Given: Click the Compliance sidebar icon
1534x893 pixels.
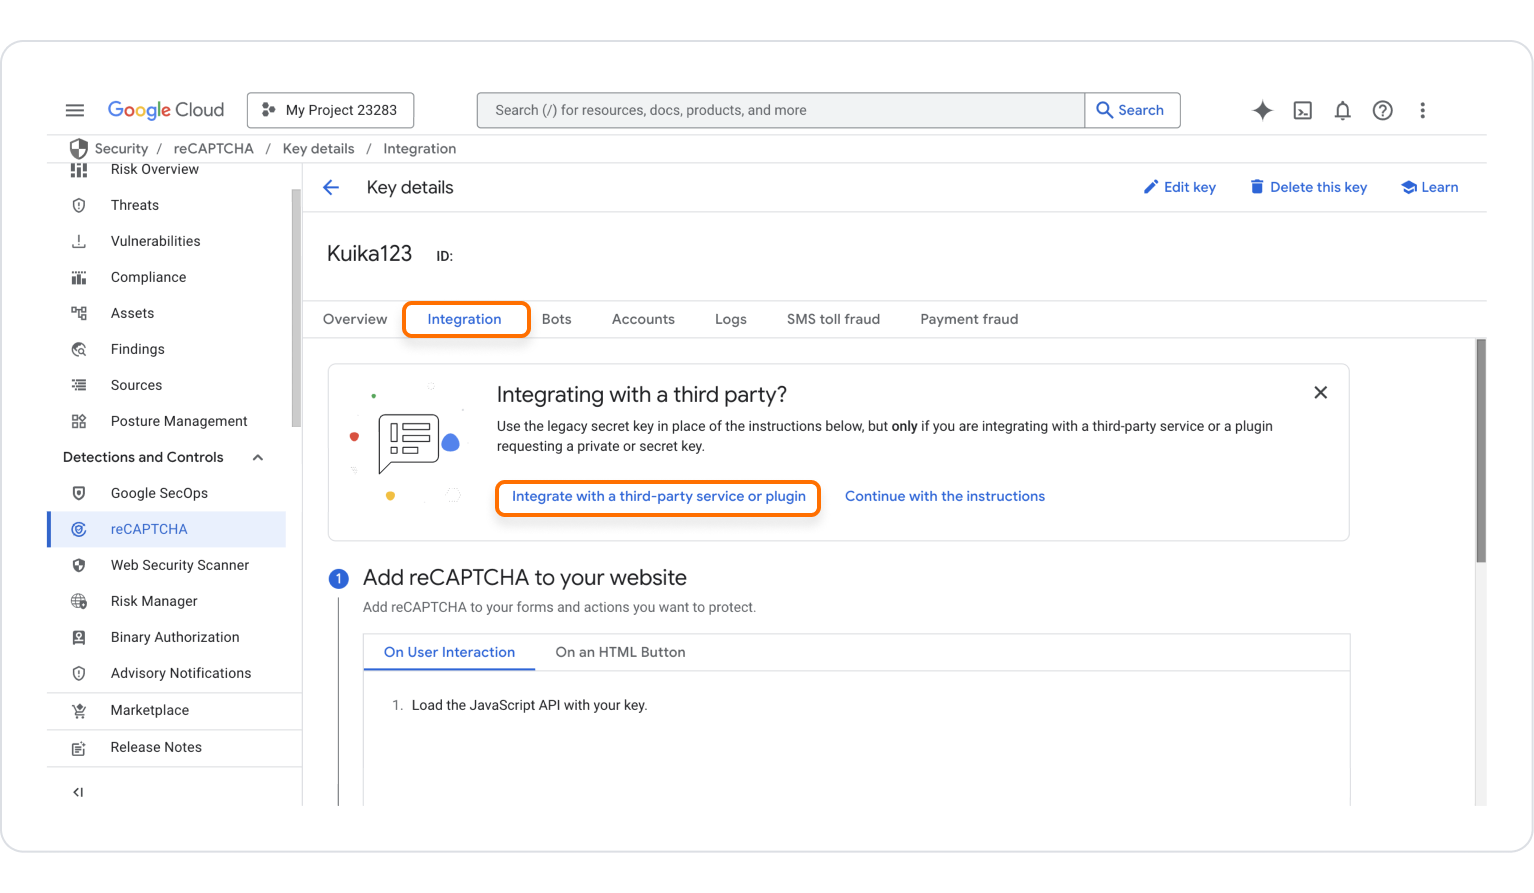Looking at the screenshot, I should (79, 277).
